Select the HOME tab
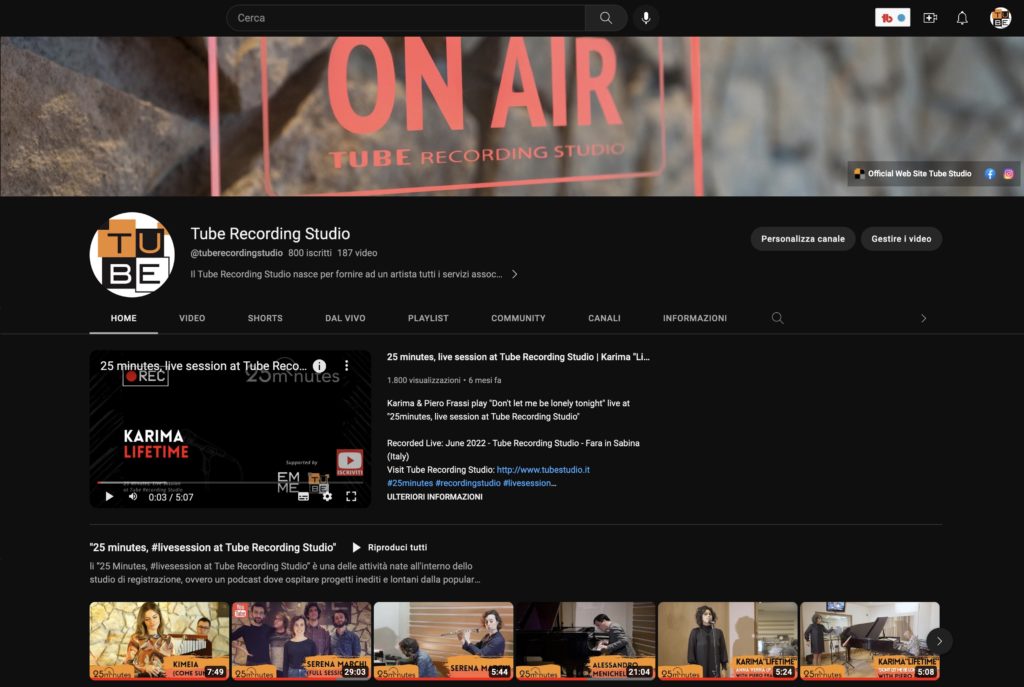The width and height of the screenshot is (1024, 687). click(123, 318)
